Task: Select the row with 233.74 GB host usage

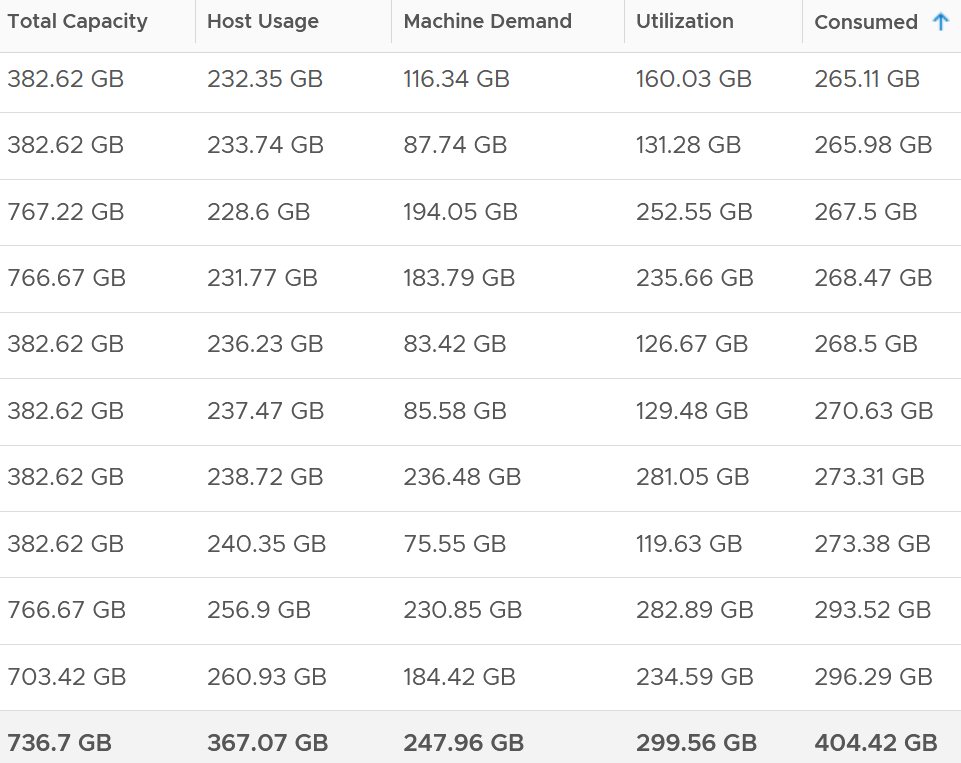Action: [x=480, y=146]
